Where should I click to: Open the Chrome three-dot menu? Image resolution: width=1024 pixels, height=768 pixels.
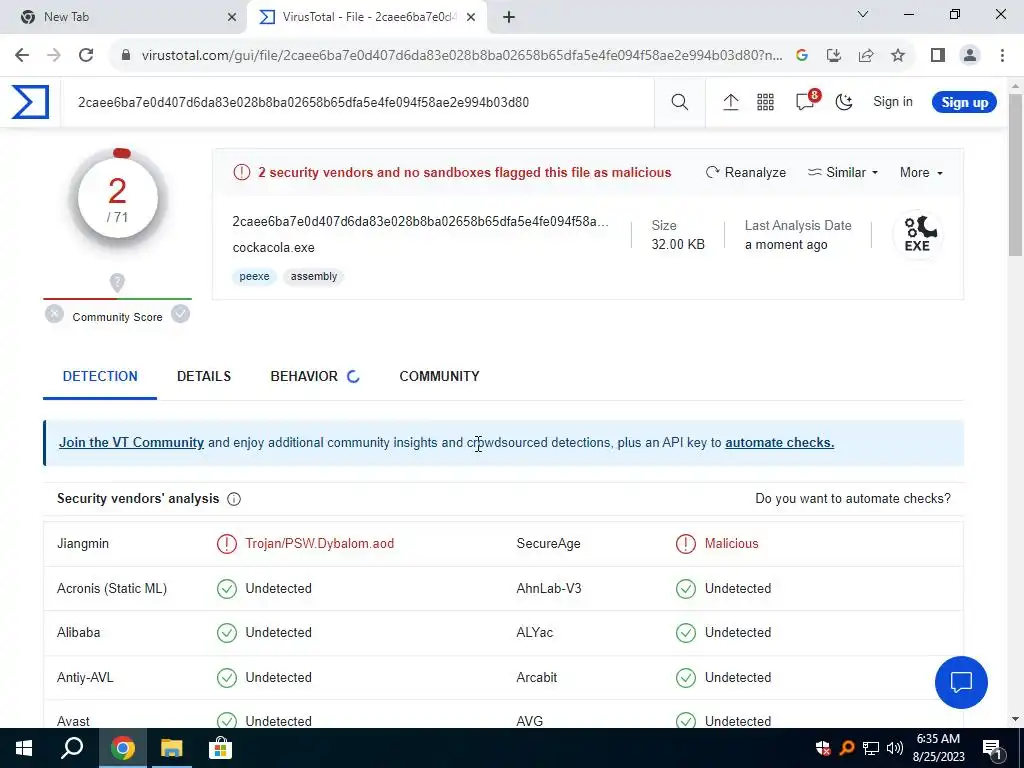click(1002, 56)
